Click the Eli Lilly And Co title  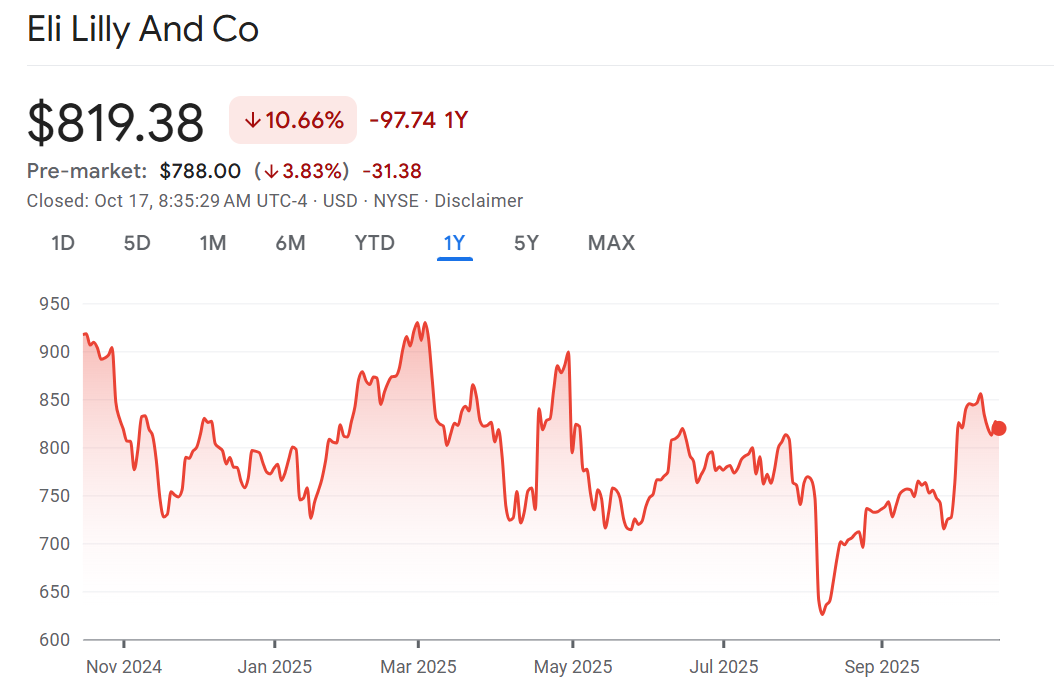point(143,29)
